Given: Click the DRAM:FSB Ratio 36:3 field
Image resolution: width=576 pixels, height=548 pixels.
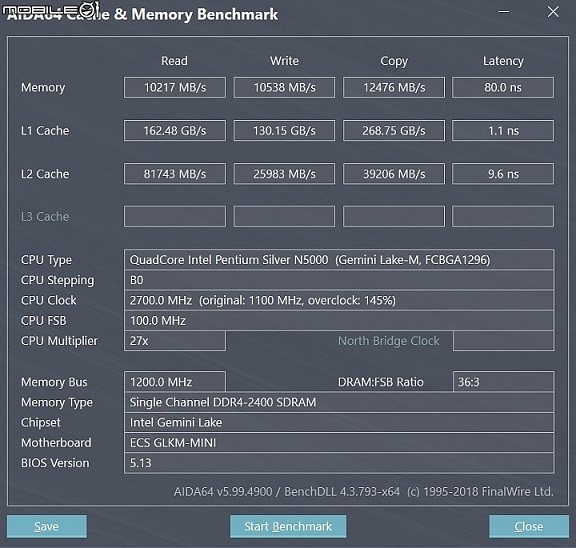Looking at the screenshot, I should (x=503, y=382).
